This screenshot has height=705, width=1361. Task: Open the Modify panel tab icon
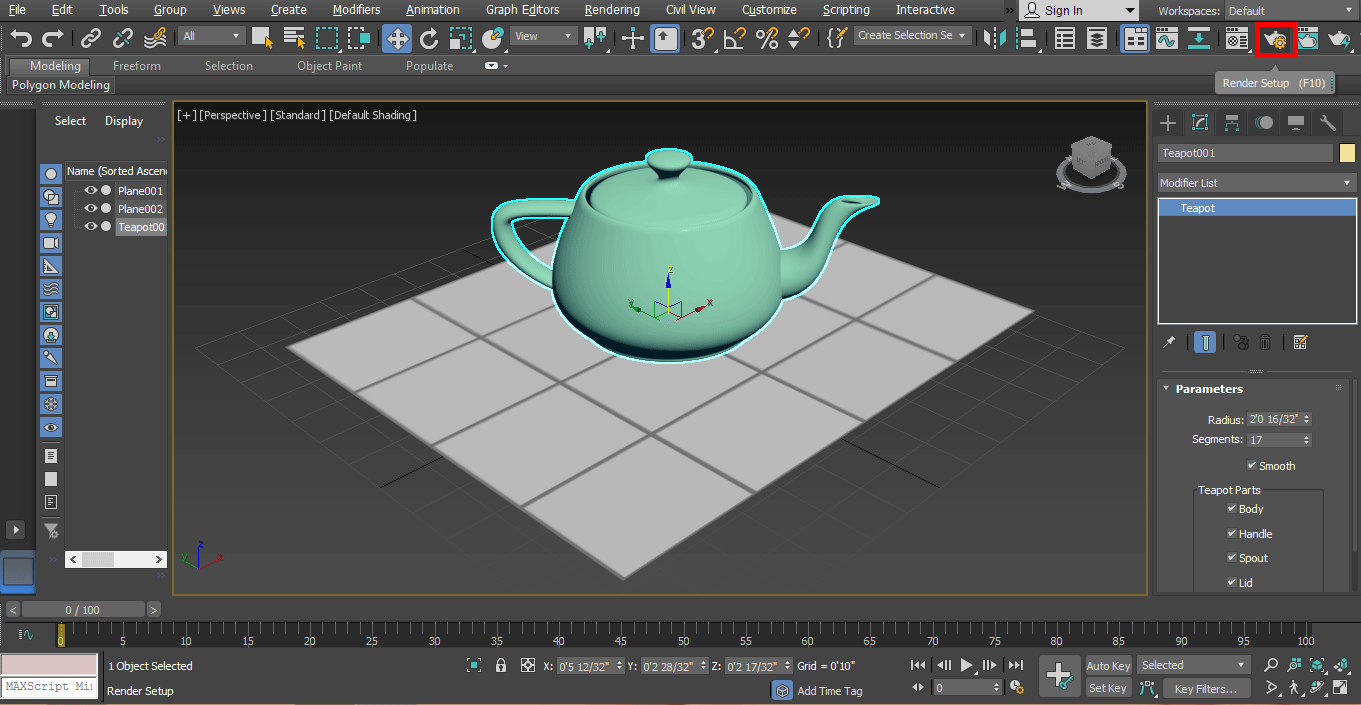(x=1200, y=123)
